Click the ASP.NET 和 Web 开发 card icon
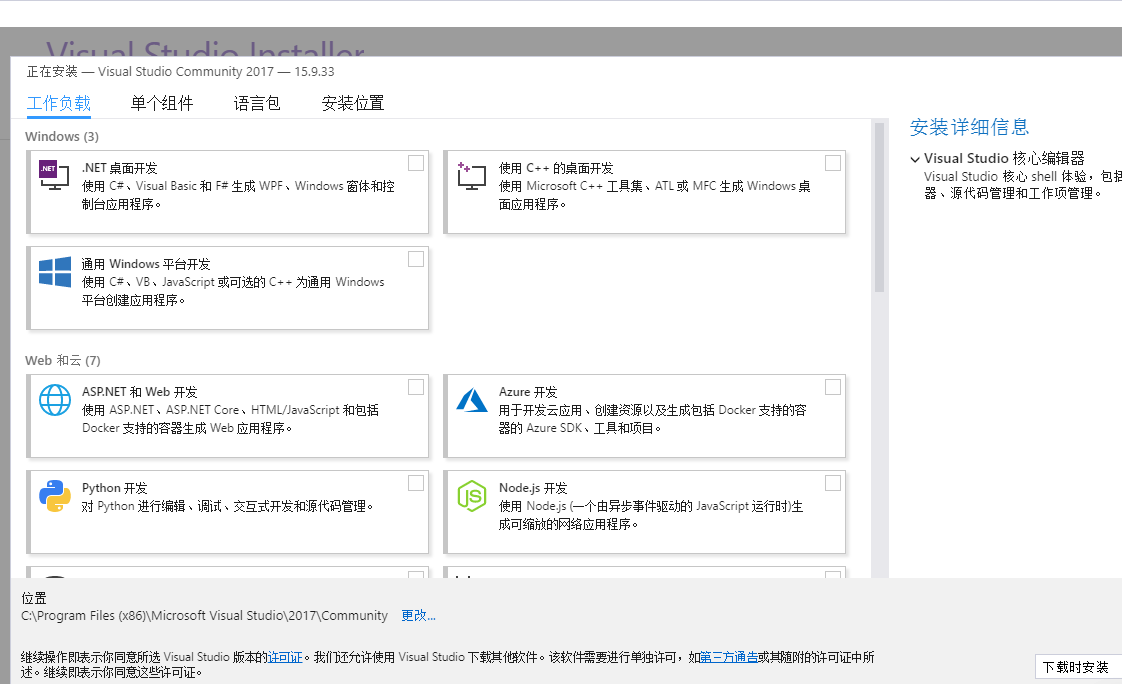Screen dimensions: 1122x684 tap(54, 397)
